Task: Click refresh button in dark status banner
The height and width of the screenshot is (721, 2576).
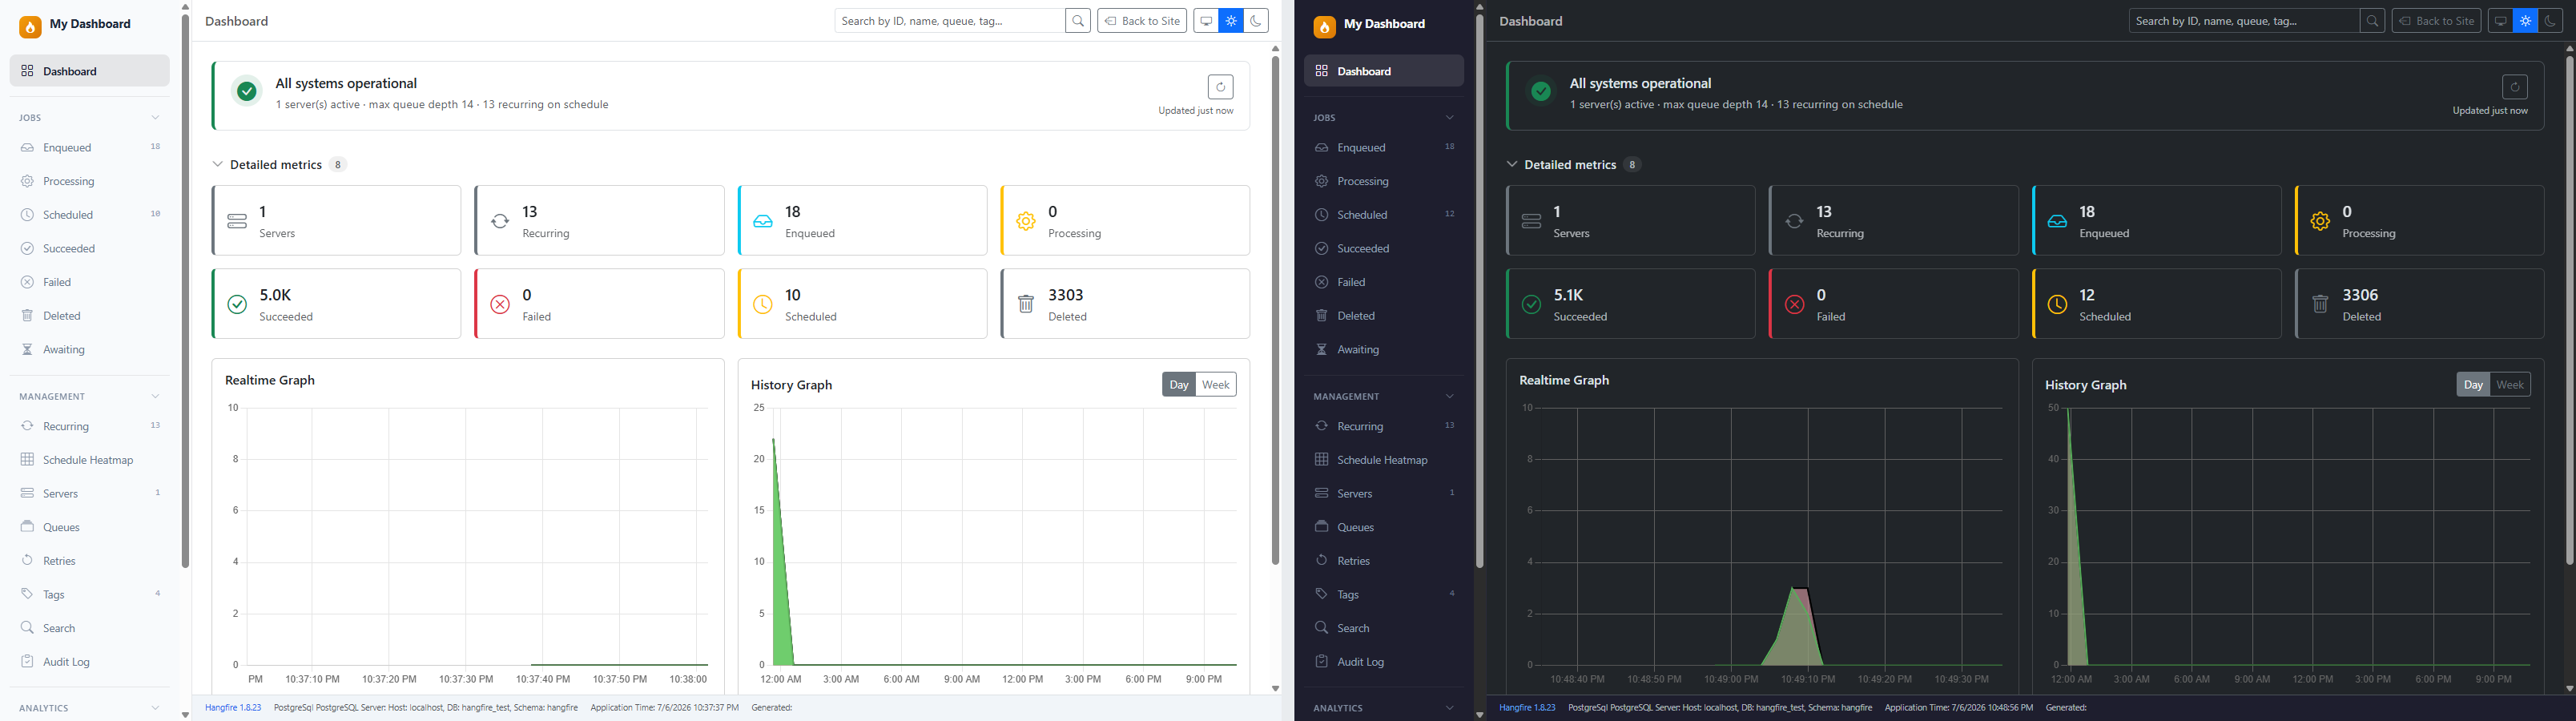Action: point(2514,87)
